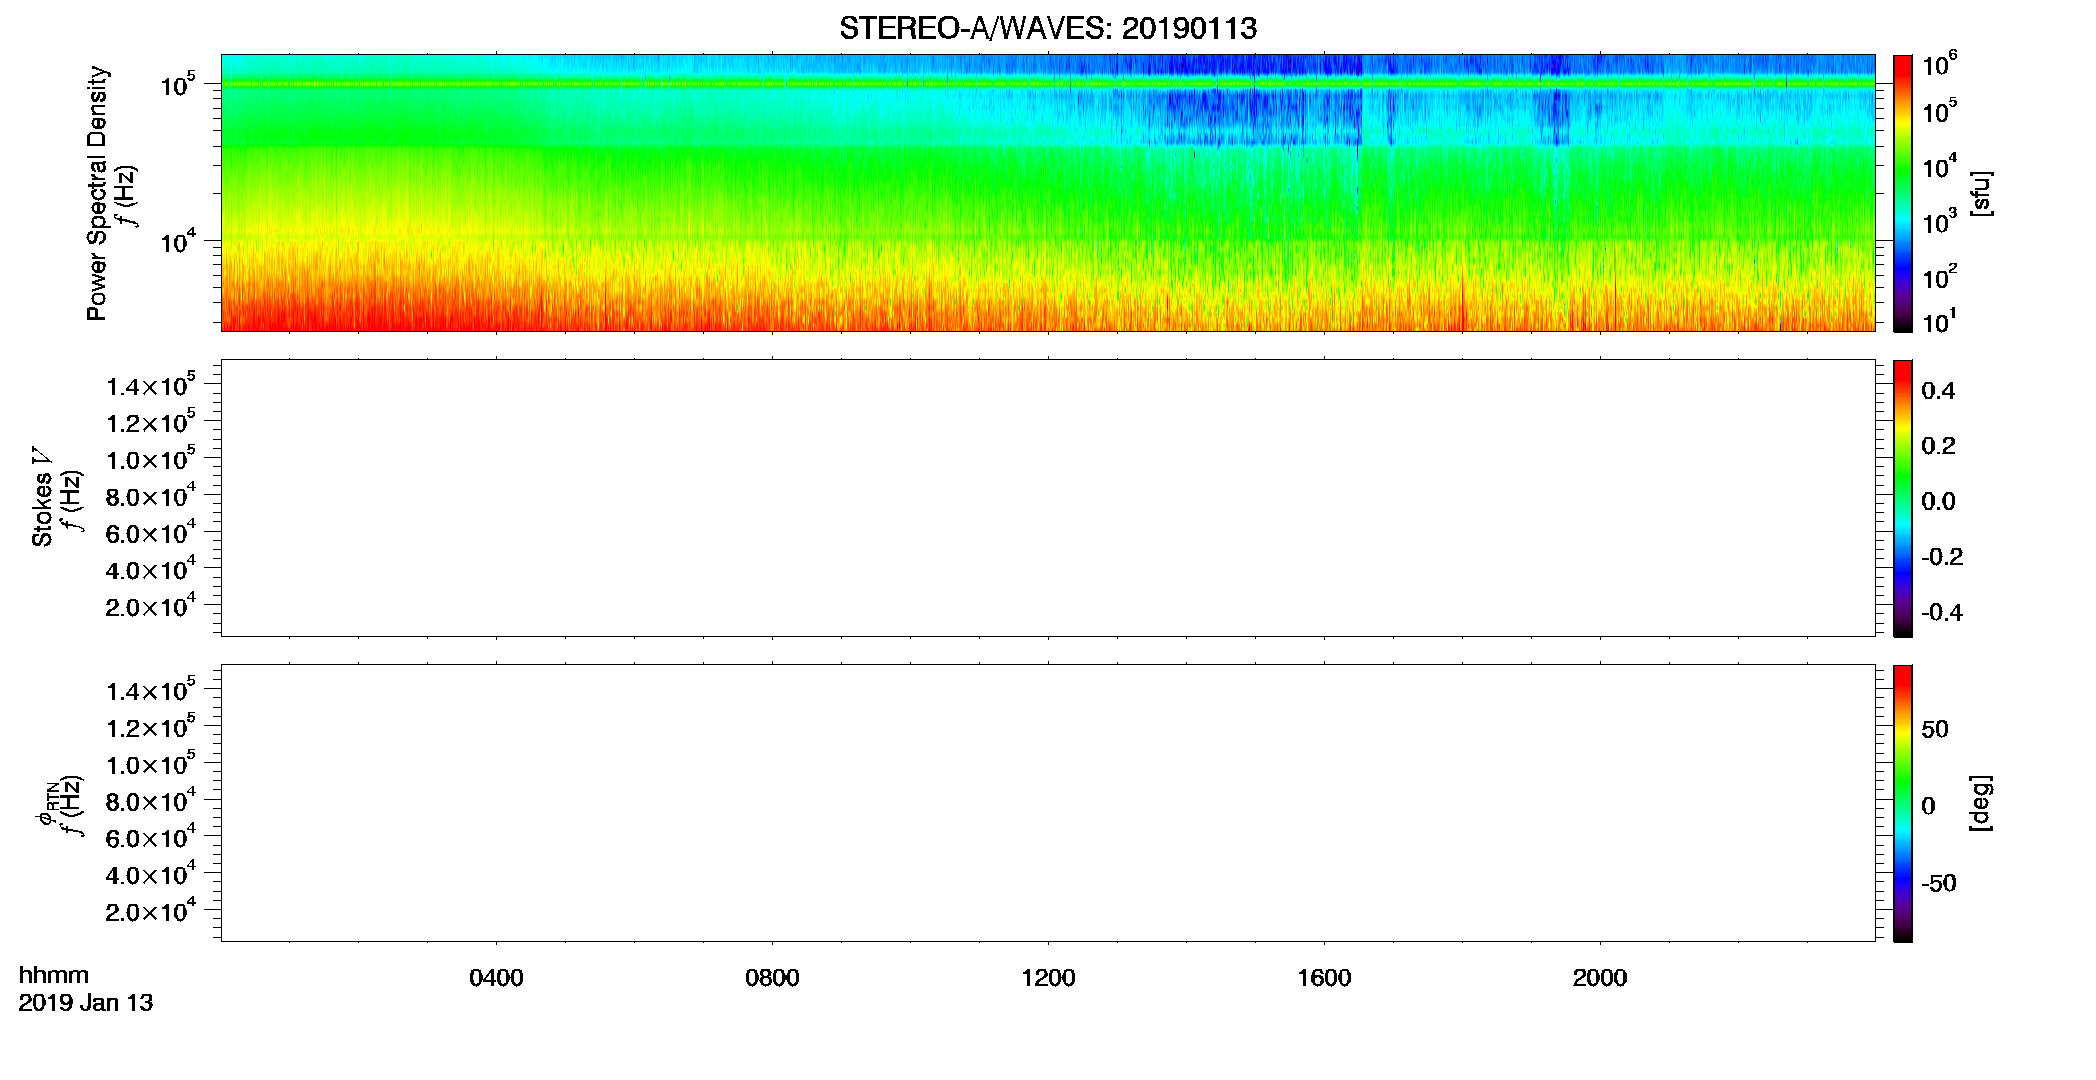This screenshot has height=1080, width=2096.
Task: Click the -50 label on degrees colorbar
Action: [x=1939, y=883]
